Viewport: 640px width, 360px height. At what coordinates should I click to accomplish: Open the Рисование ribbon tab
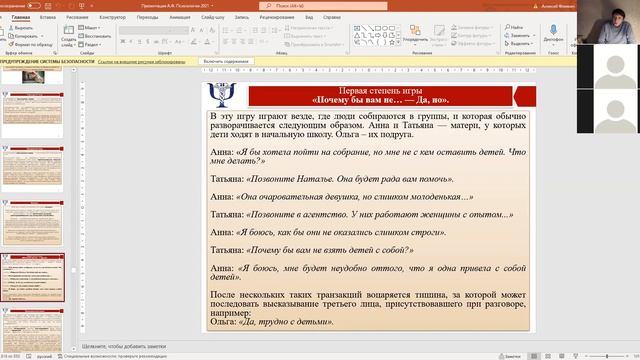[77, 18]
